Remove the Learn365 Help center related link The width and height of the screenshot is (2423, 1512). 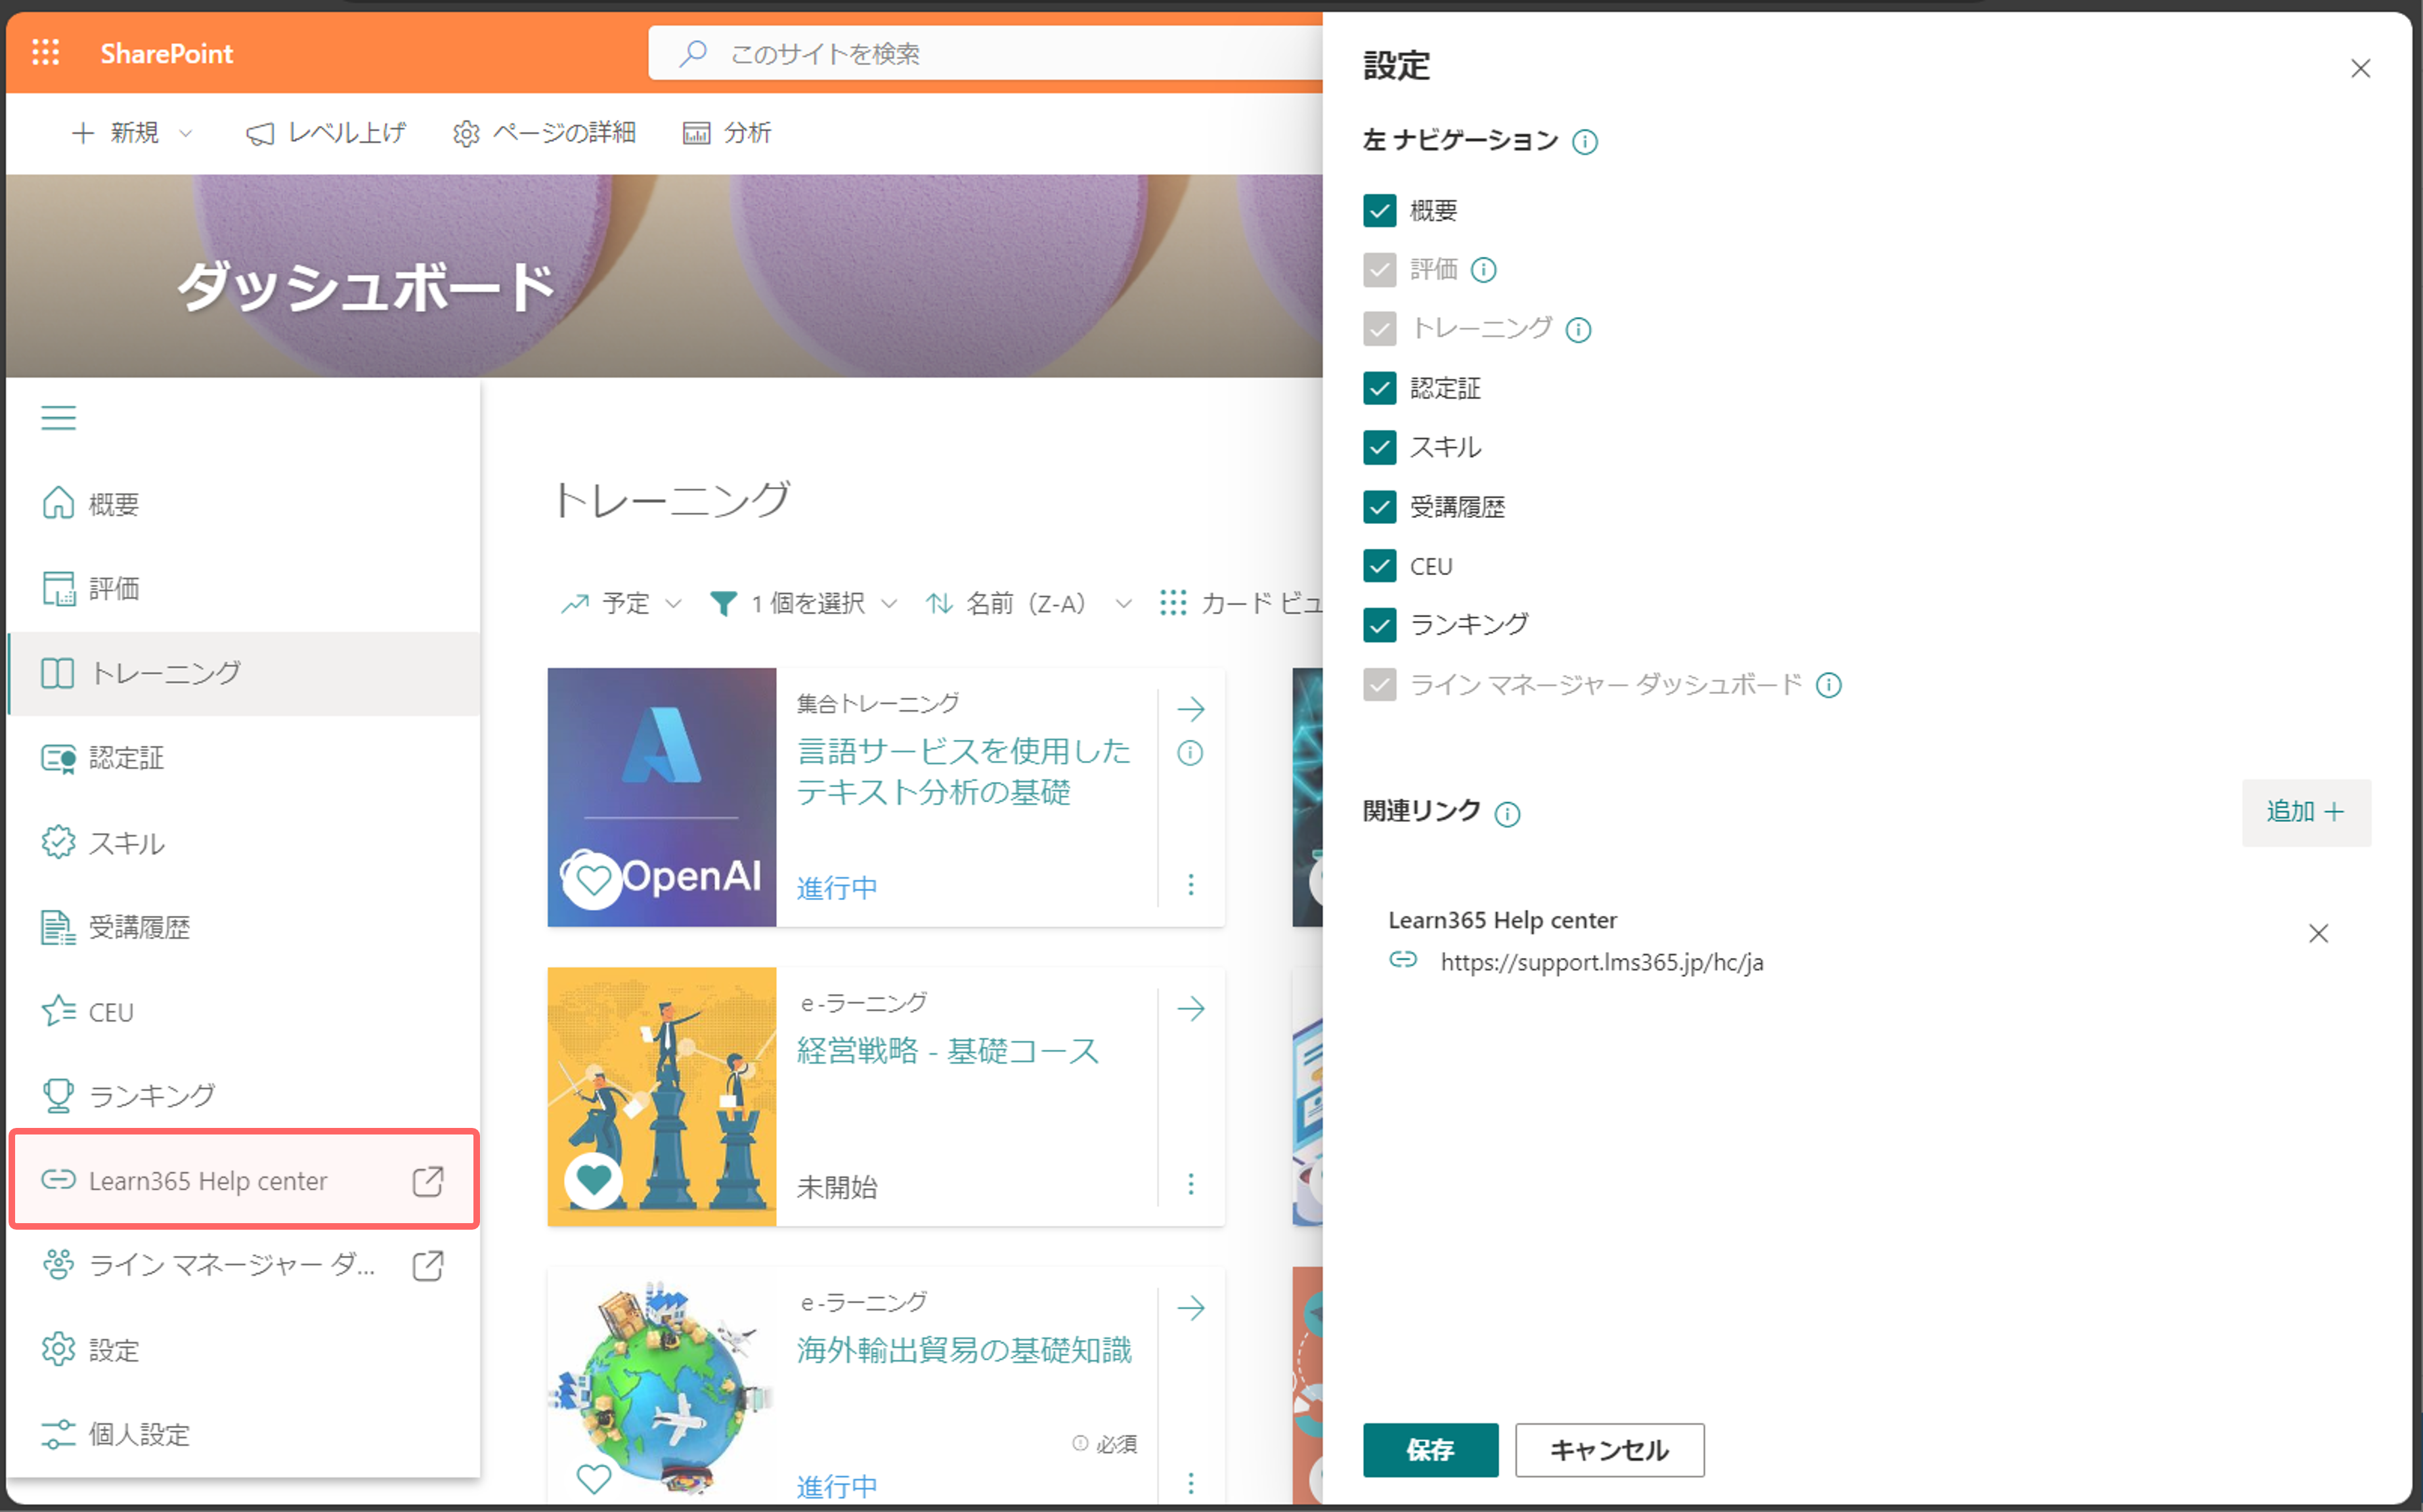coord(2318,933)
